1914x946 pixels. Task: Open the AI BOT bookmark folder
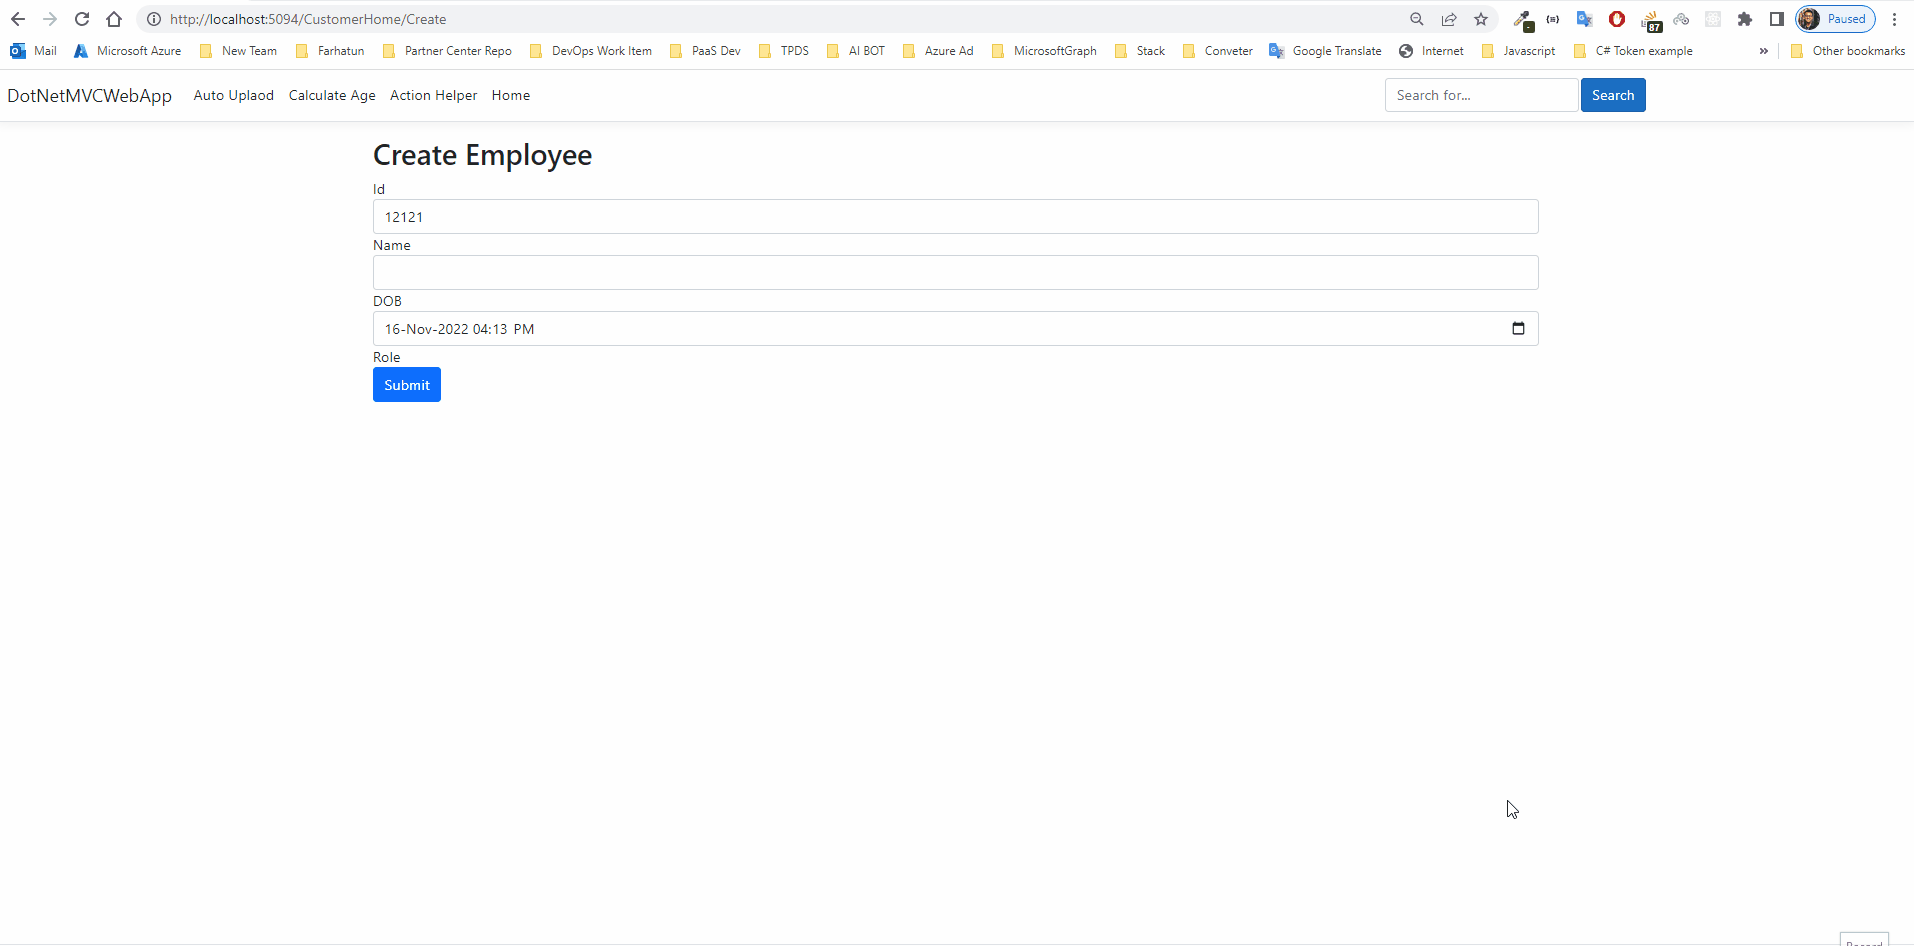[x=856, y=51]
